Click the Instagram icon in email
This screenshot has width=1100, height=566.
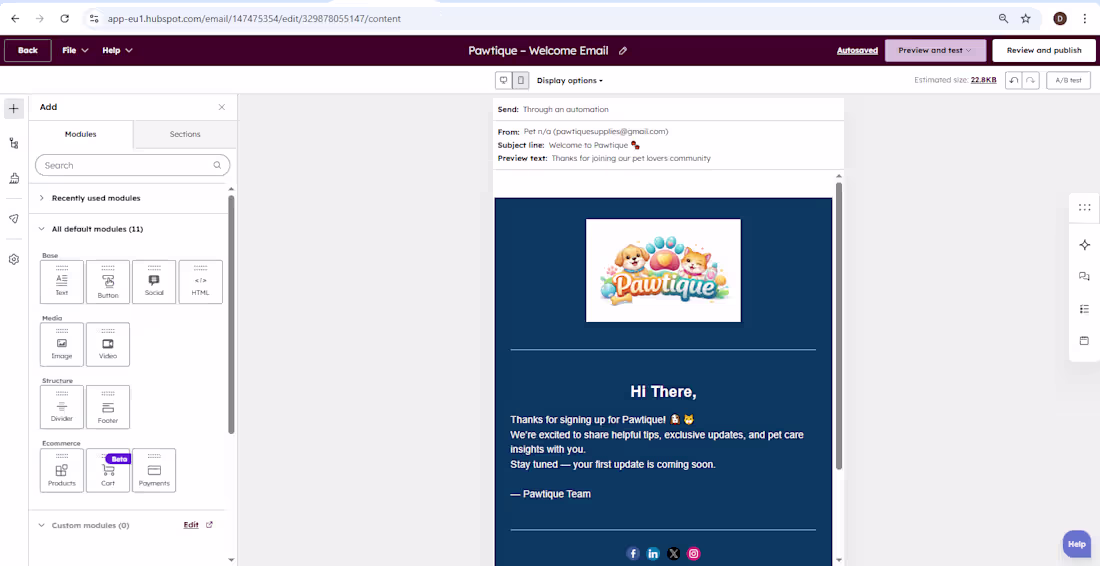click(694, 554)
